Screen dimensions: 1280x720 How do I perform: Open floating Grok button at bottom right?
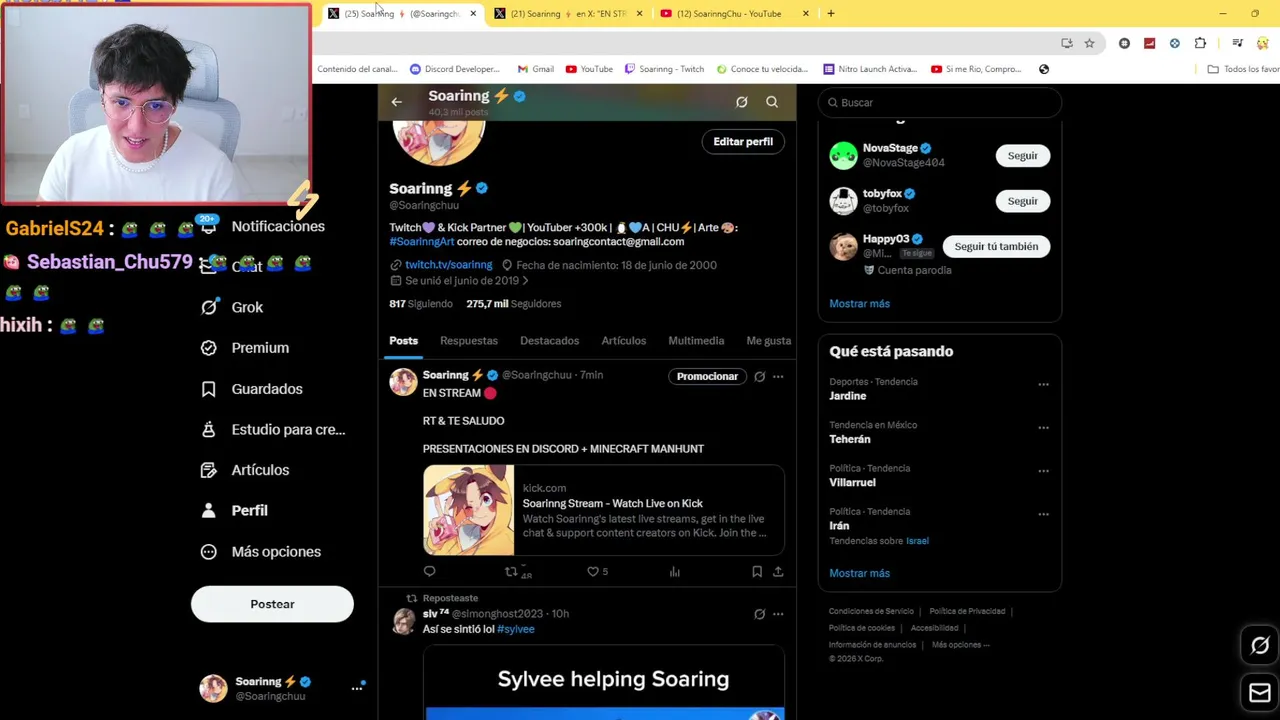1260,646
